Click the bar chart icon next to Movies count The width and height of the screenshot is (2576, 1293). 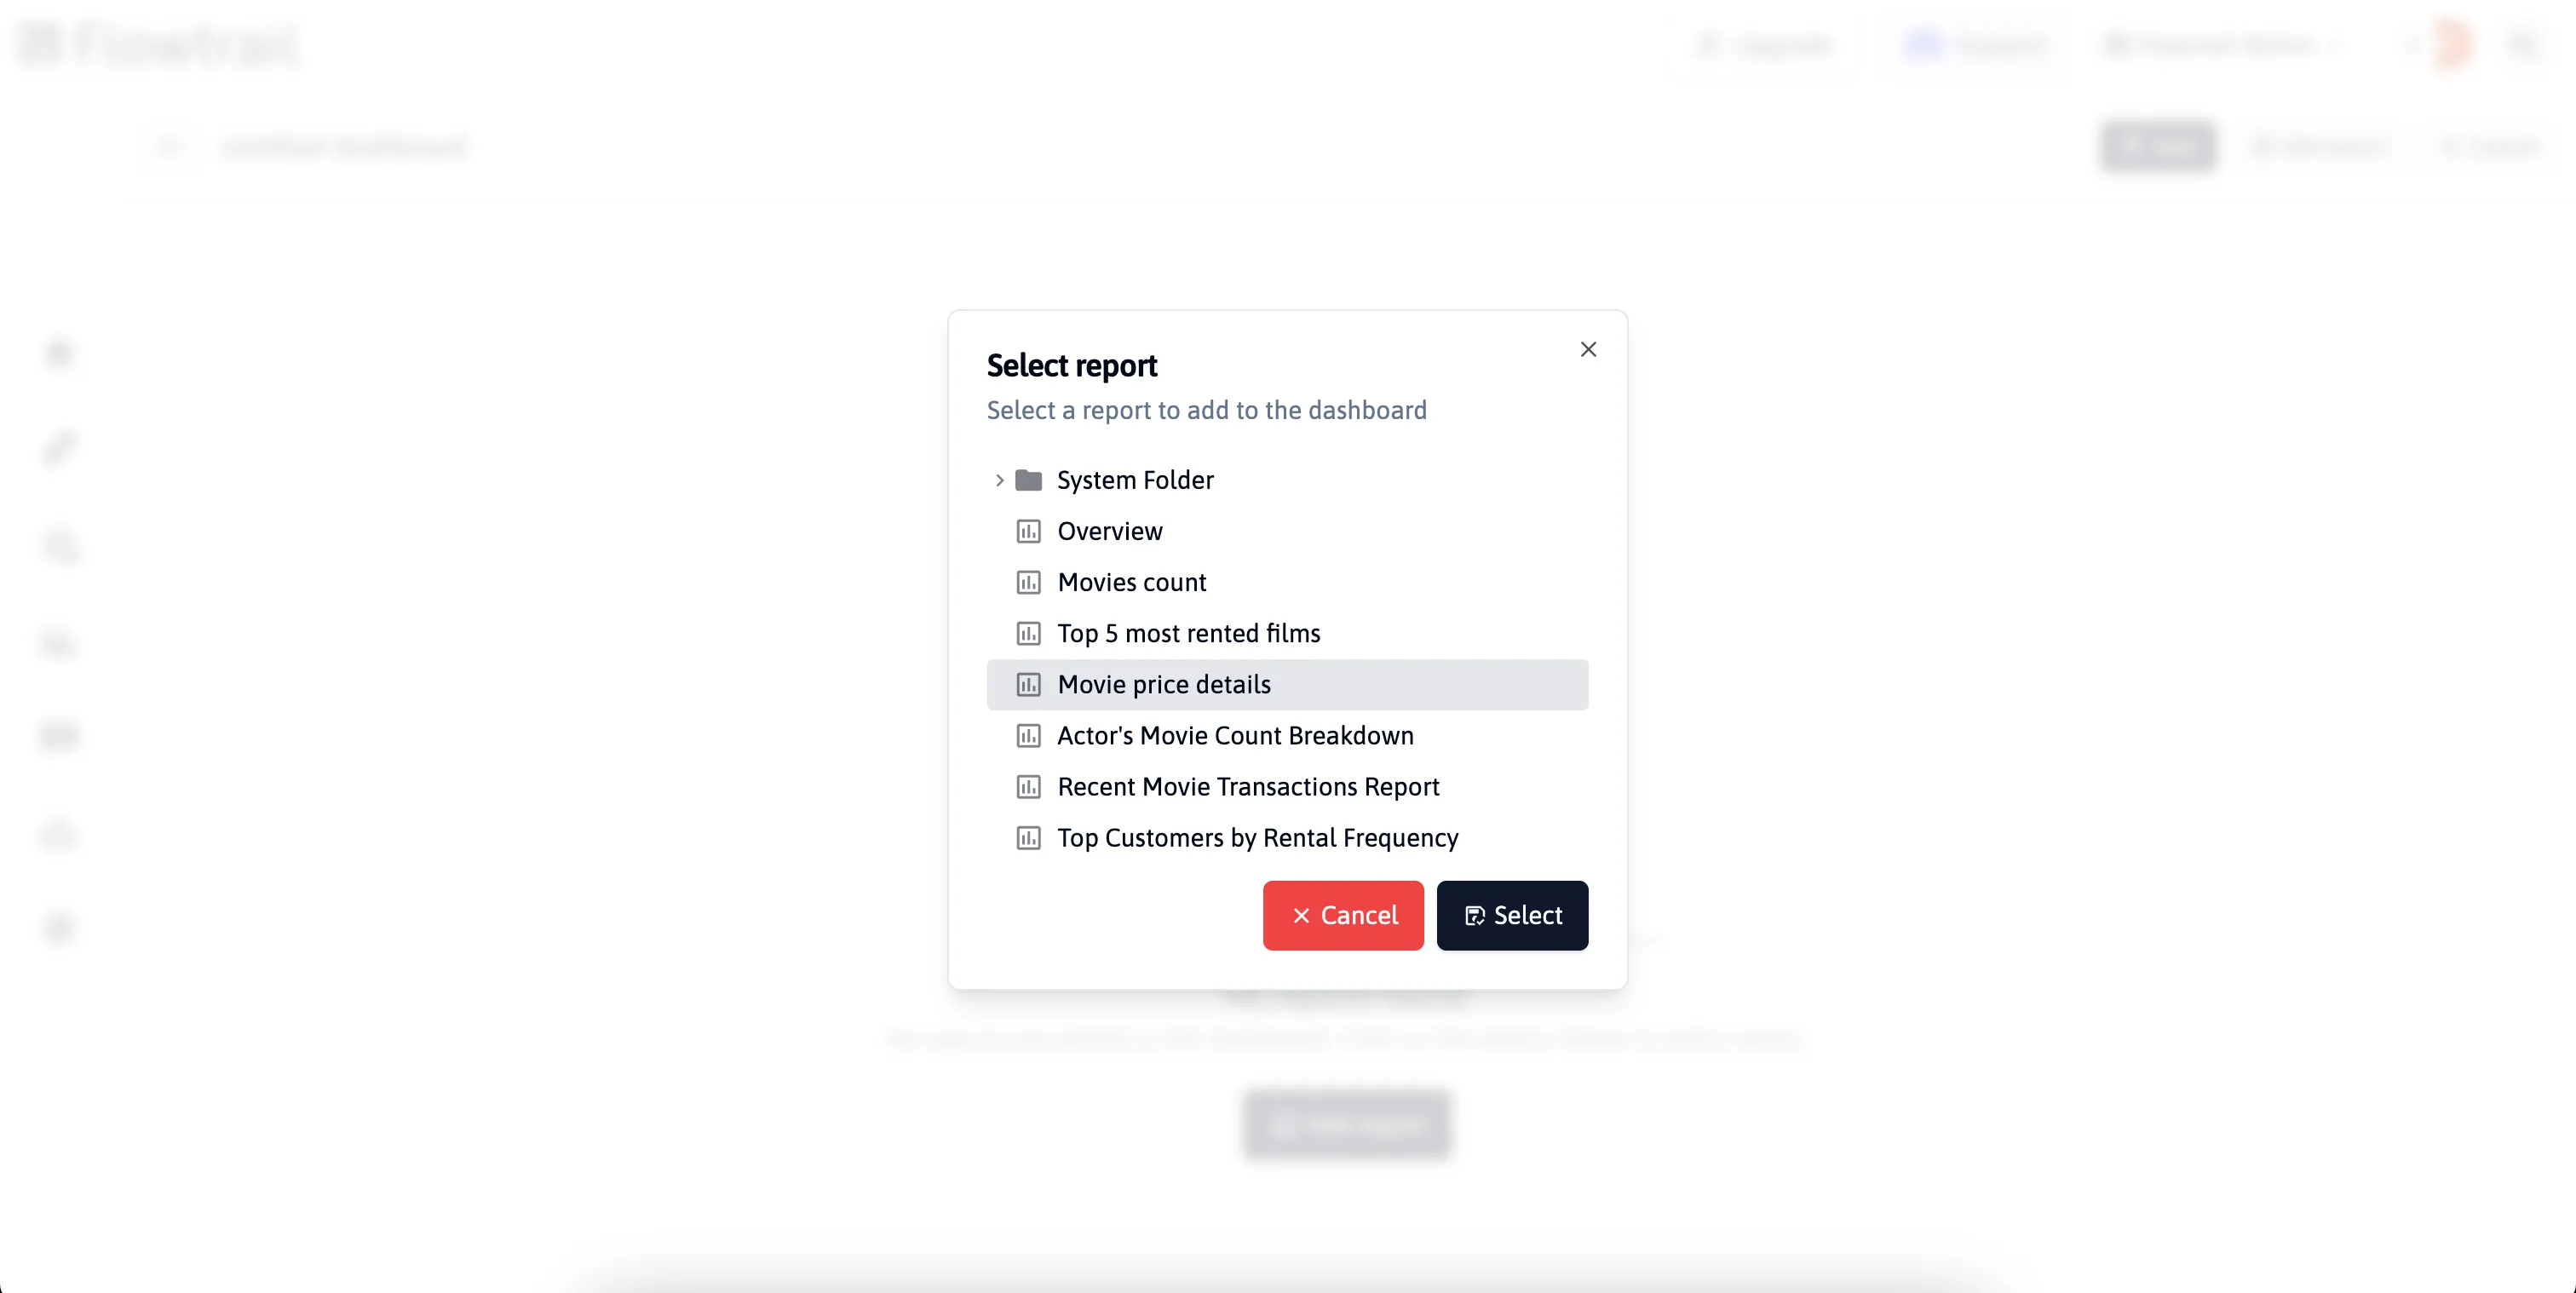(x=1027, y=582)
